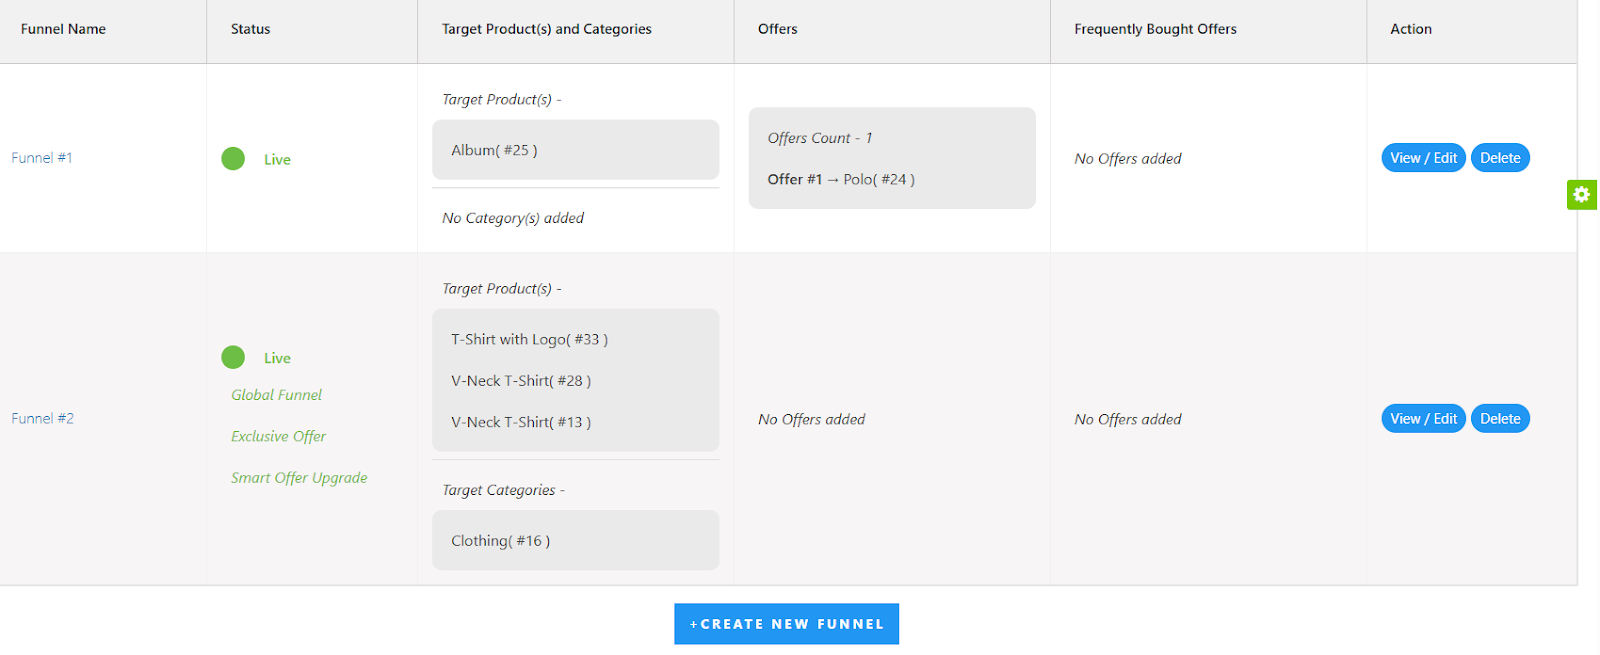Select the Clothing (#16) target category chip
Screen dimensions: 1600x655
575,540
